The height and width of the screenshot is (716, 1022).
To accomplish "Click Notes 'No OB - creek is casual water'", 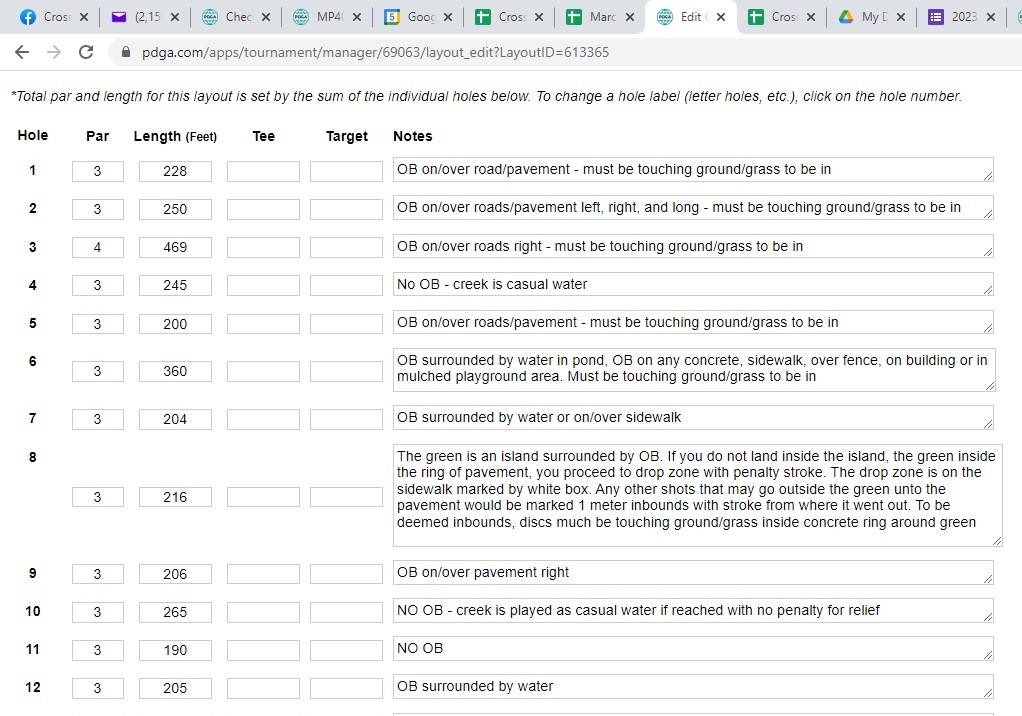I will (694, 284).
